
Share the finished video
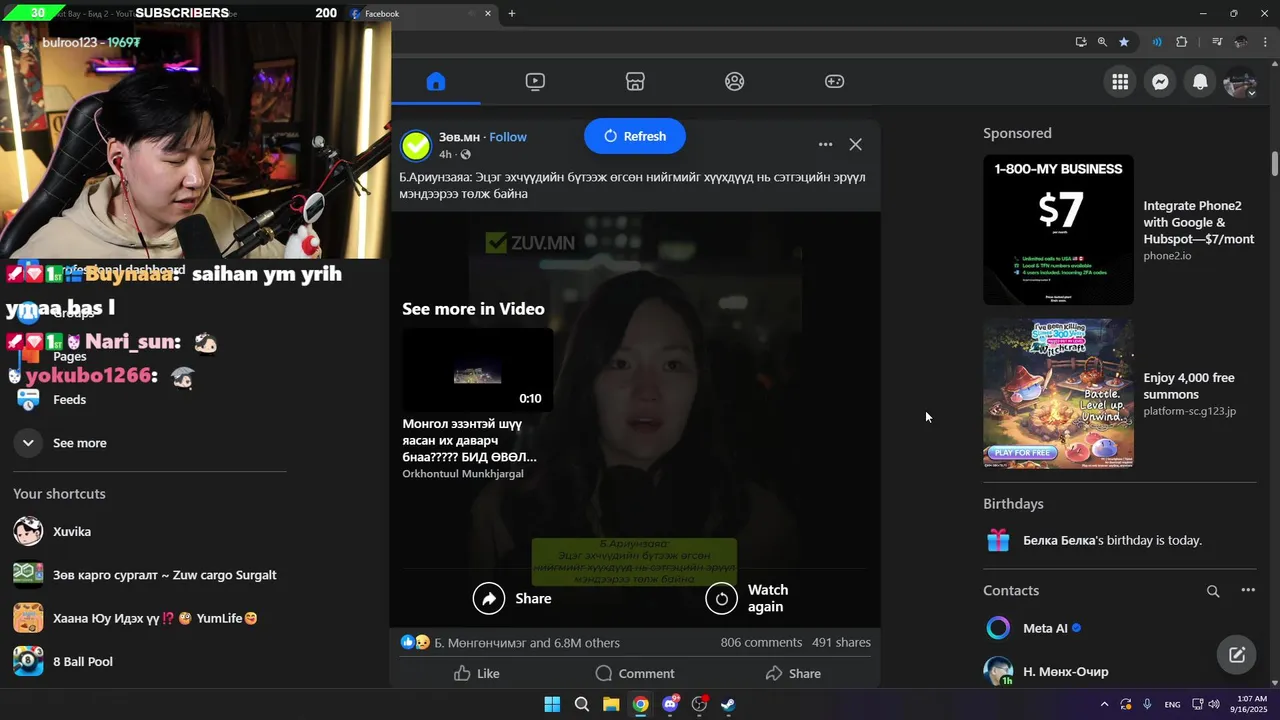512,598
